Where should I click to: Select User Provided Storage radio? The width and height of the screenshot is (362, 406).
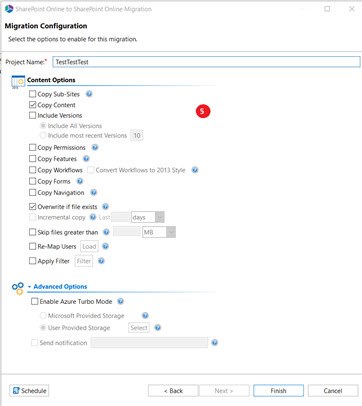pyautogui.click(x=43, y=328)
